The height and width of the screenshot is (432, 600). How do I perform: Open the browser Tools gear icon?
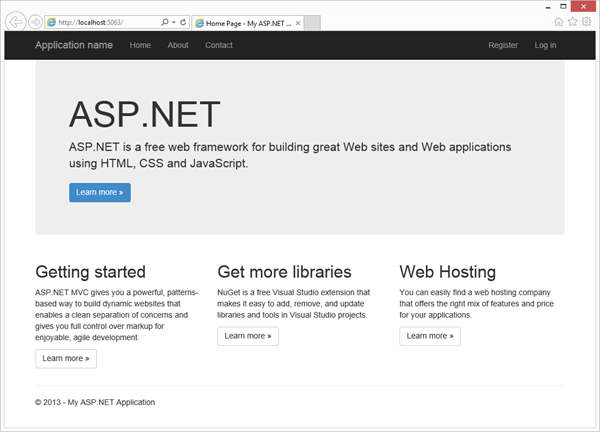pyautogui.click(x=586, y=21)
